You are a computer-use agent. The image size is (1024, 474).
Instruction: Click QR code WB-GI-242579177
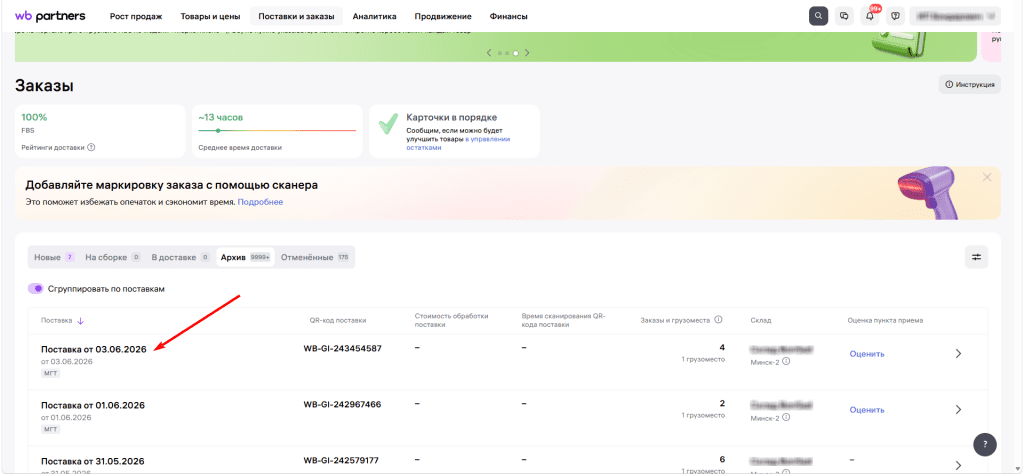coord(341,460)
